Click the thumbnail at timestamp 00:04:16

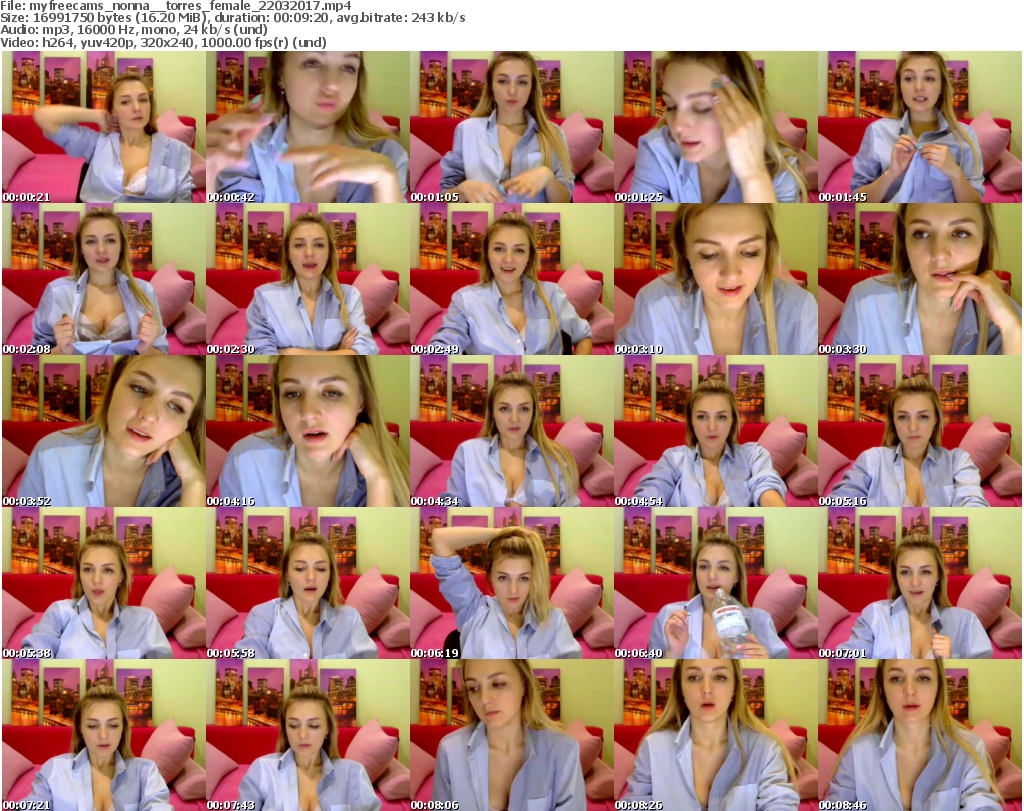(x=308, y=431)
